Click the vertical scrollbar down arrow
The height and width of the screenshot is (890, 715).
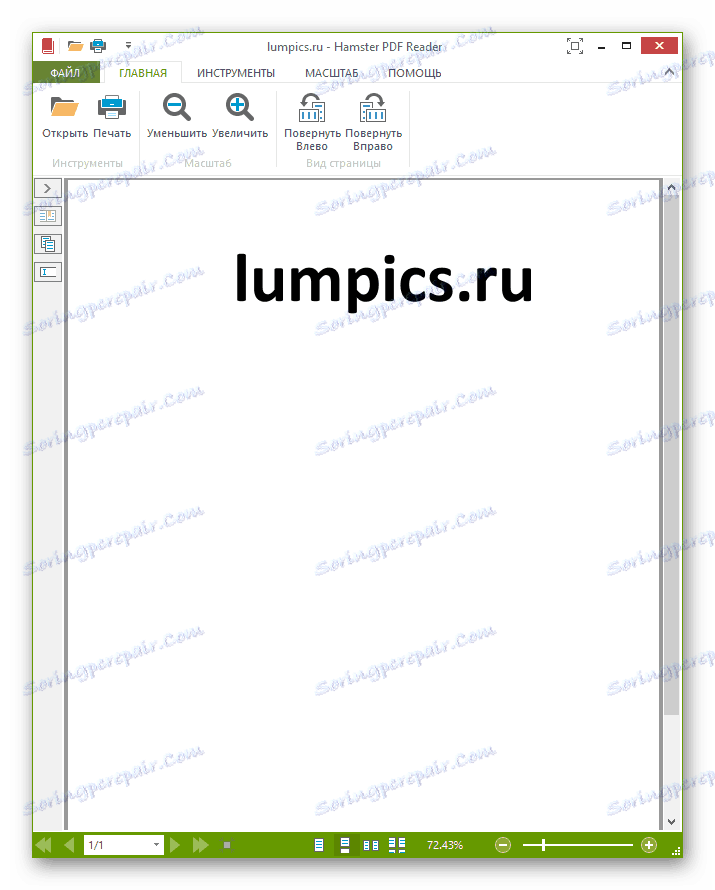coord(671,821)
